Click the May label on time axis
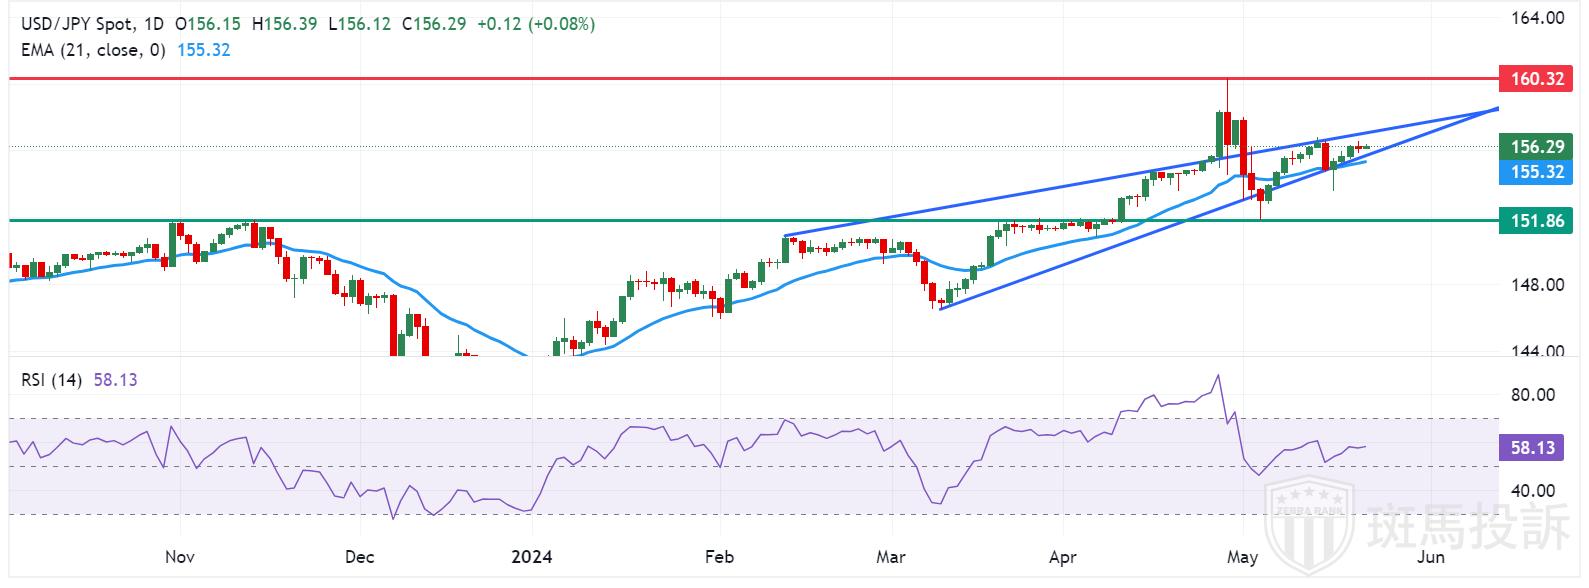The width and height of the screenshot is (1589, 588). [x=1241, y=556]
